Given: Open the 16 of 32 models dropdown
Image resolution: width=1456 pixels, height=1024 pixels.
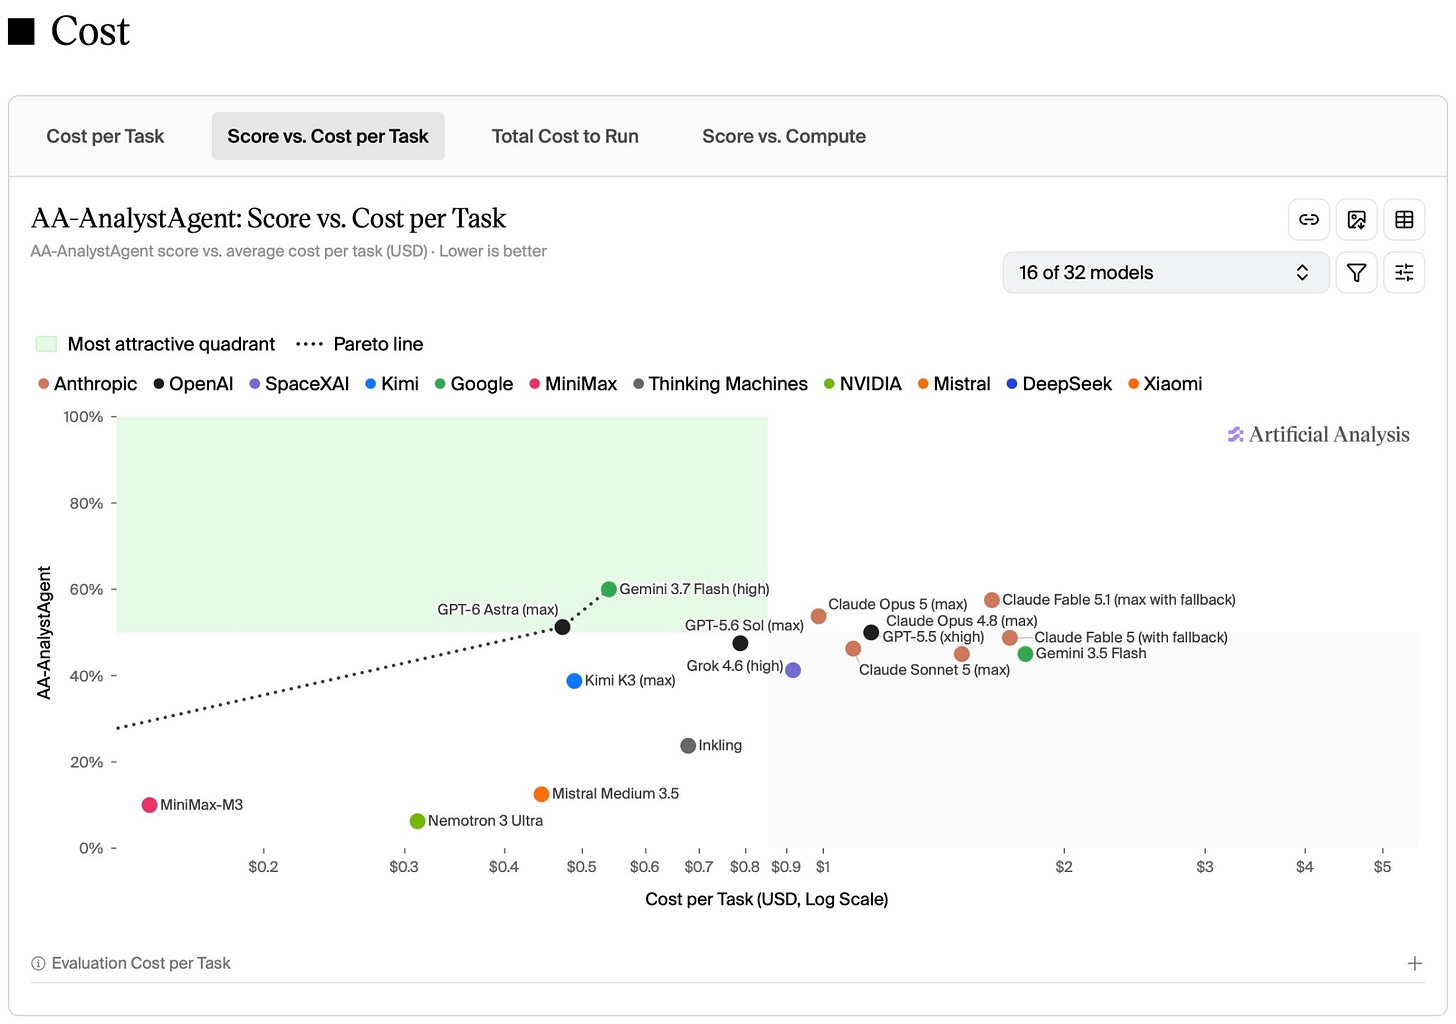Looking at the screenshot, I should click(x=1165, y=272).
